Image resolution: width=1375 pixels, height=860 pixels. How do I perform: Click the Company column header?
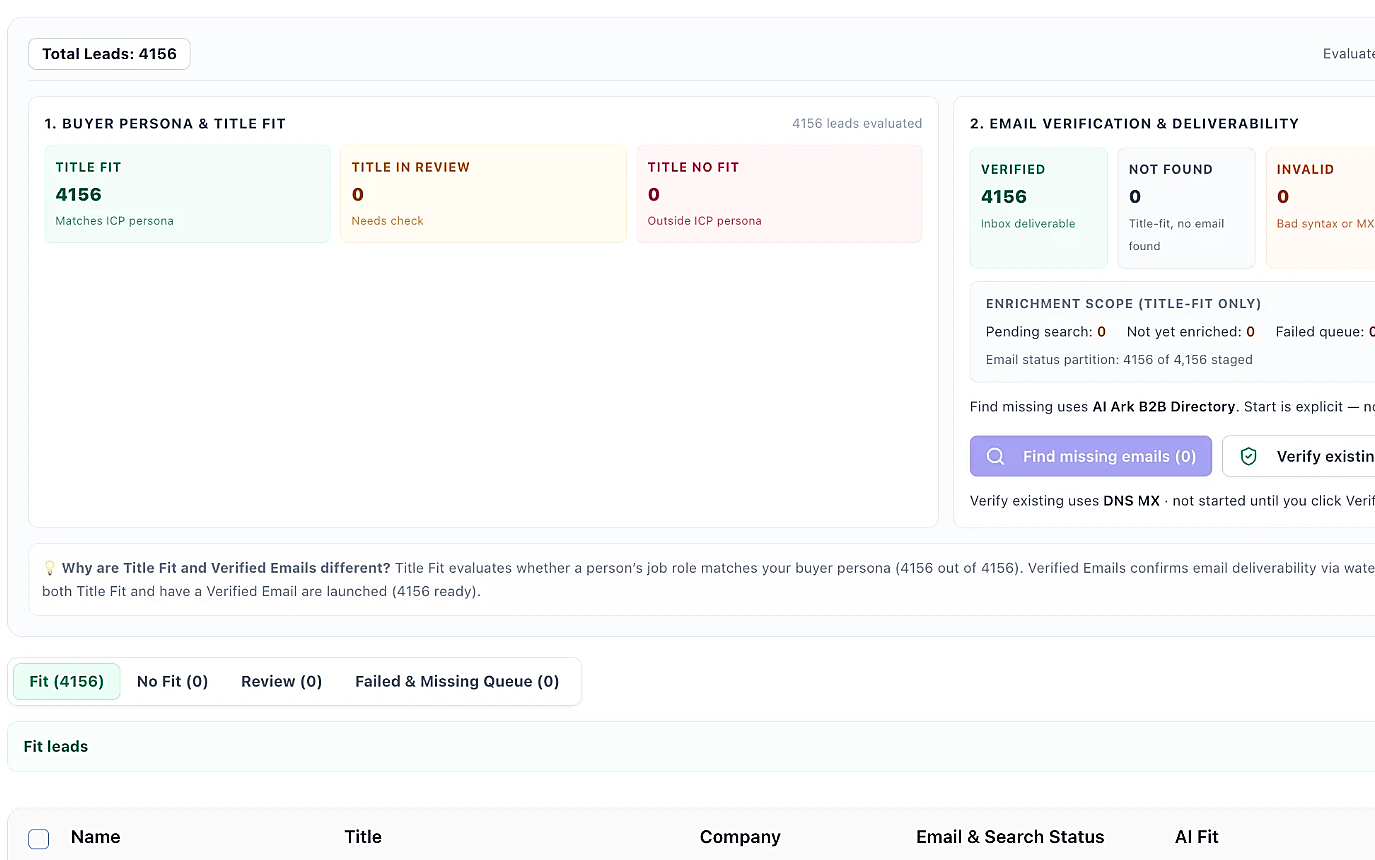pos(740,837)
